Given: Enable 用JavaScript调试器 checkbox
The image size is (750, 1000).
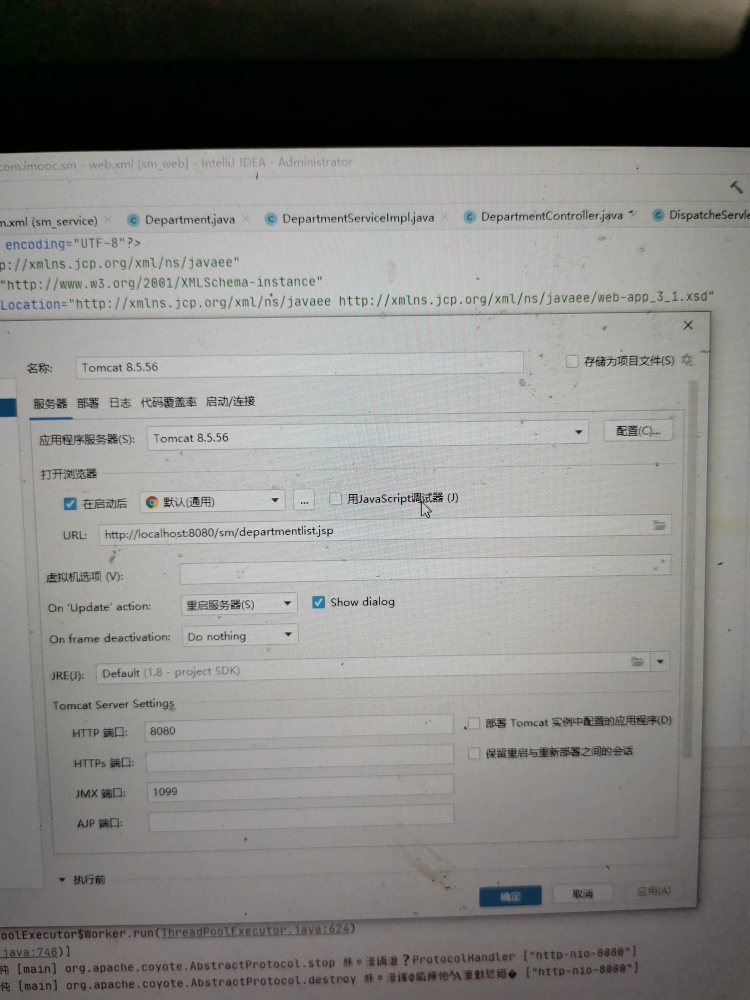Looking at the screenshot, I should (335, 499).
